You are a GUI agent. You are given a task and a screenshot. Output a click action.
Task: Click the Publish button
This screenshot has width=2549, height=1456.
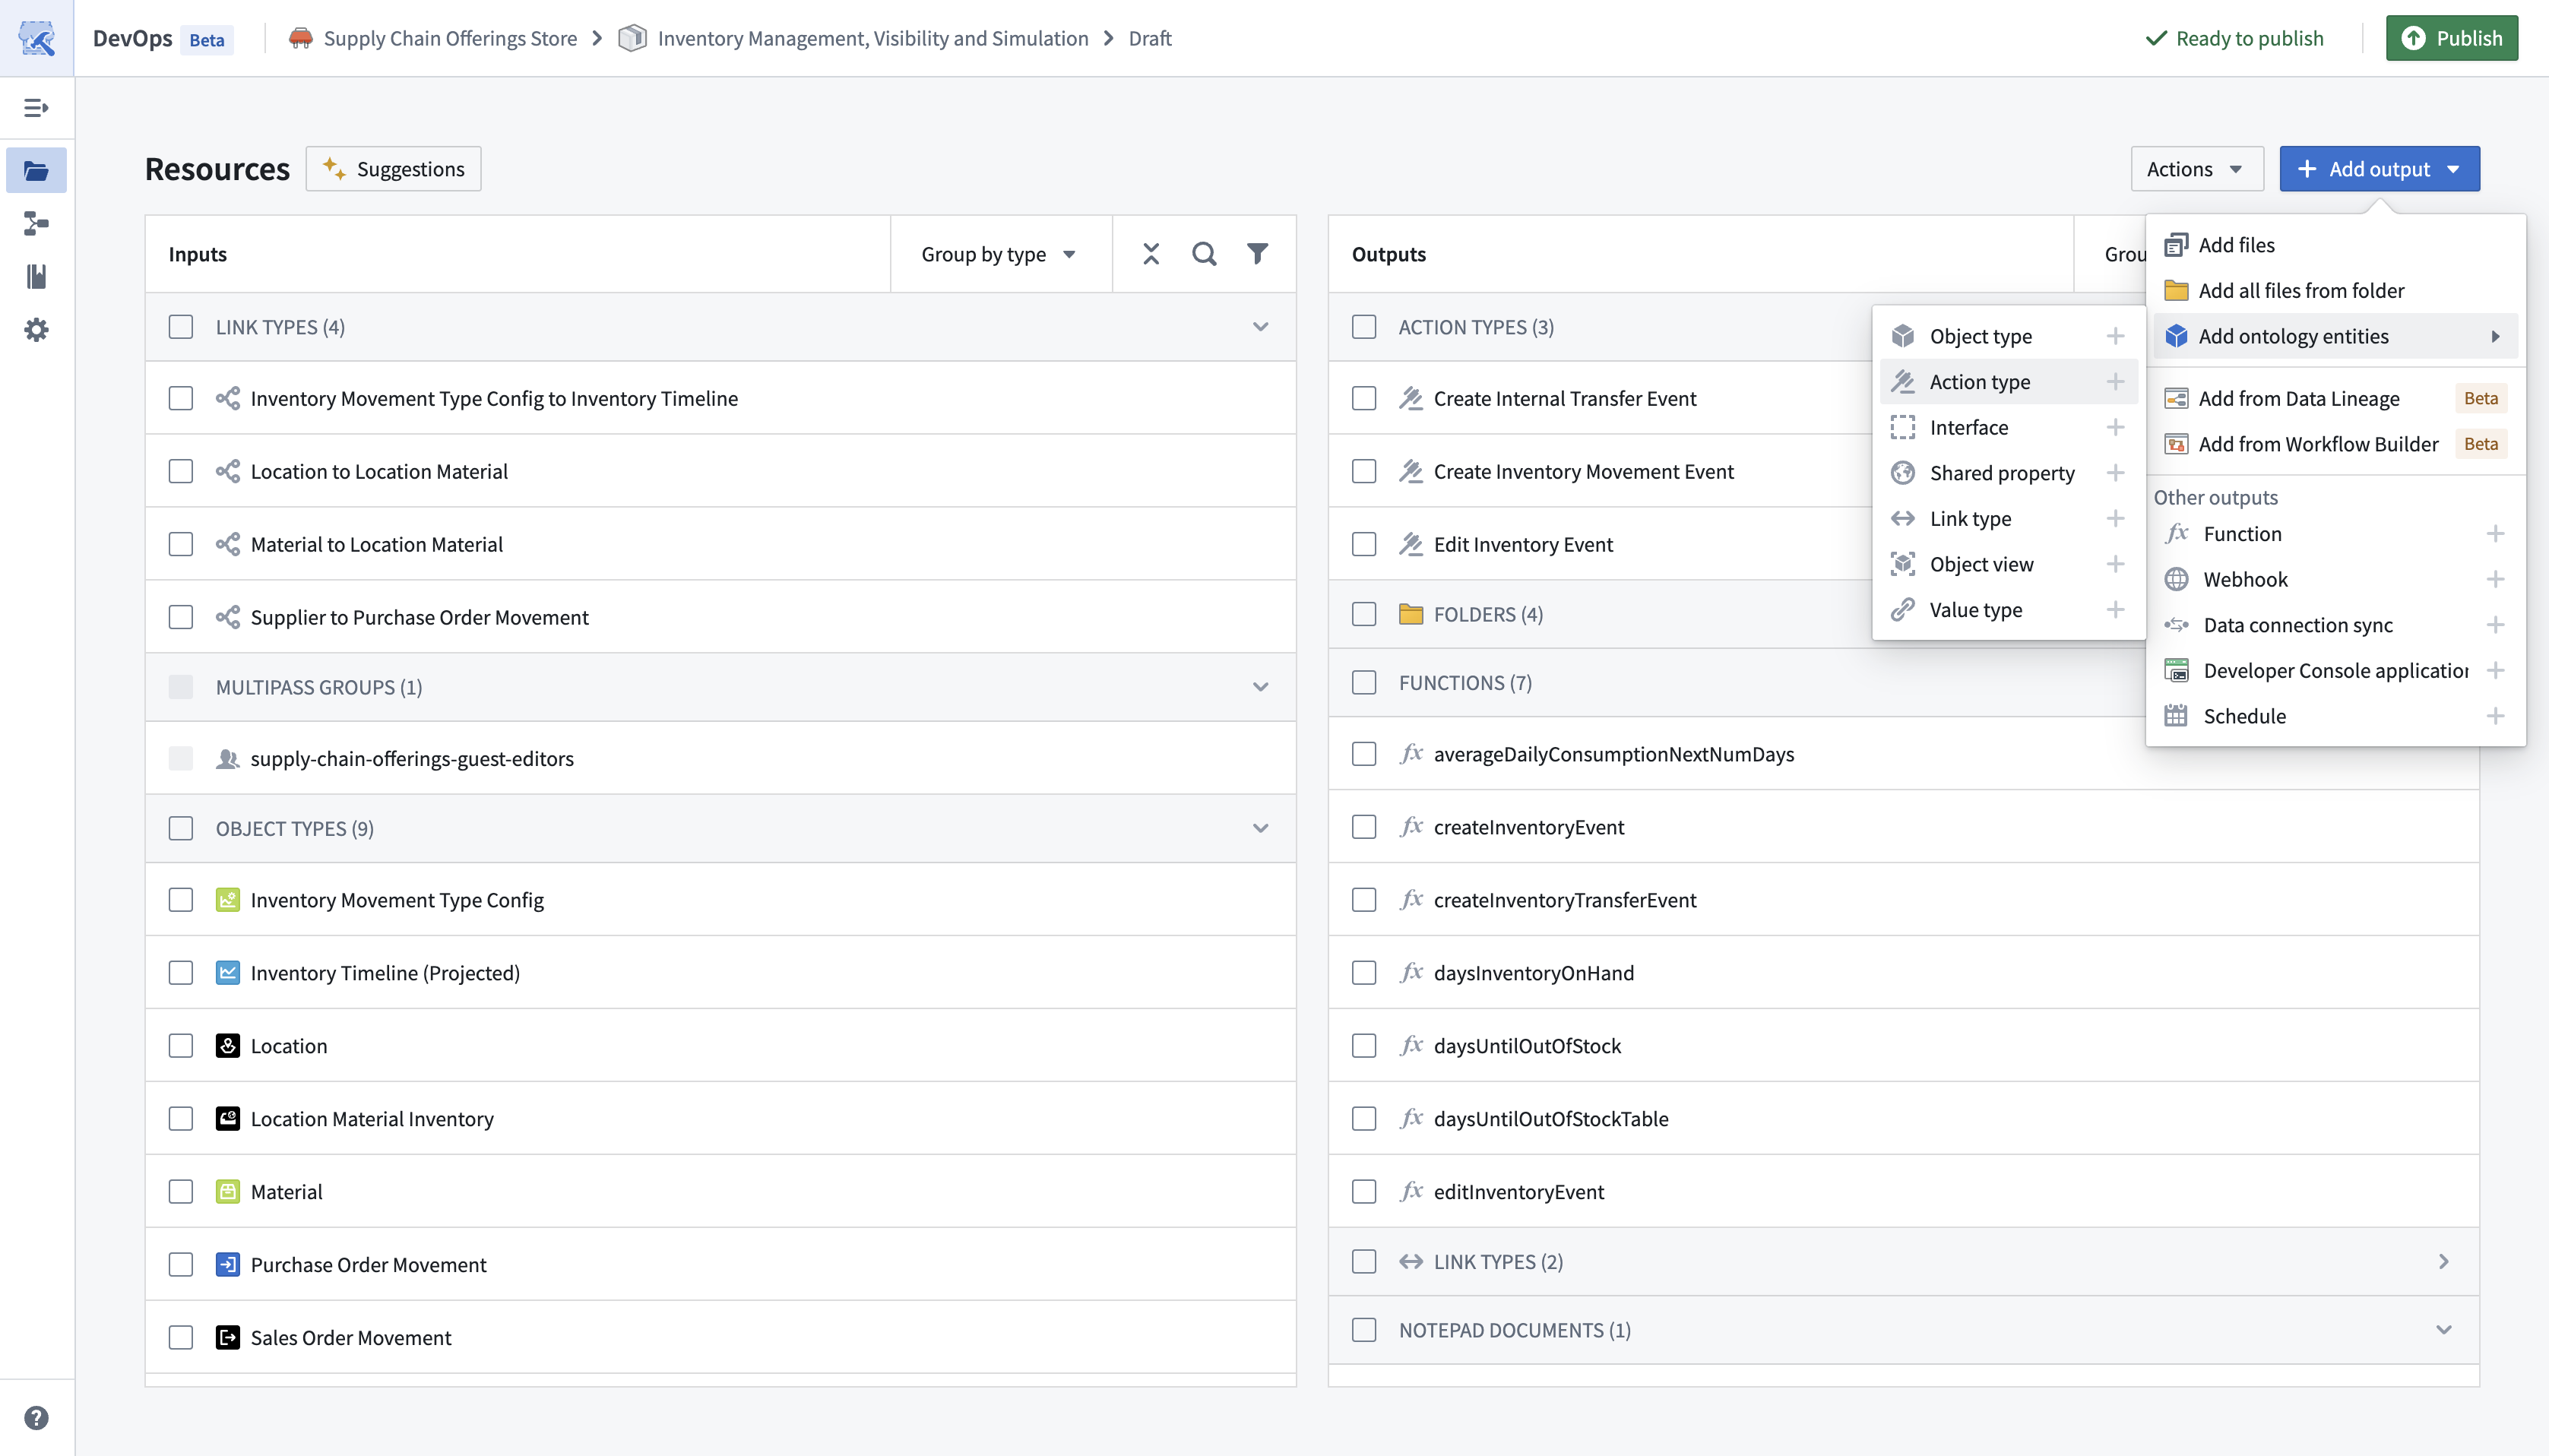click(2451, 38)
